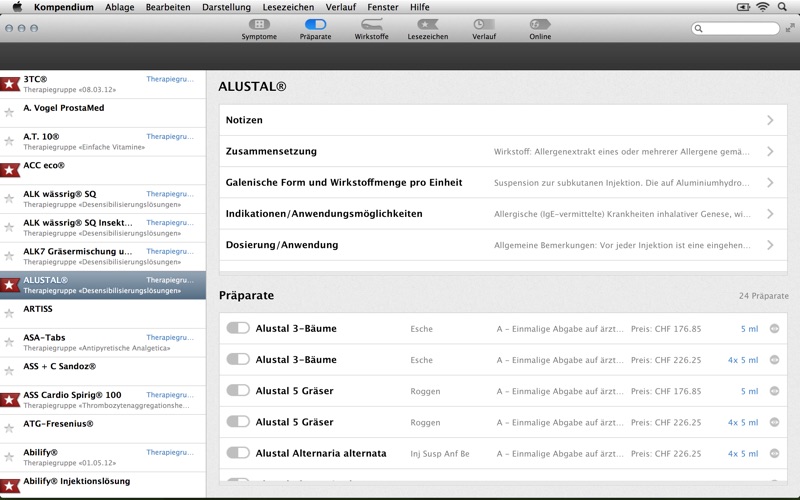800x500 pixels.
Task: Open the Bearbeiten menu
Action: click(168, 7)
